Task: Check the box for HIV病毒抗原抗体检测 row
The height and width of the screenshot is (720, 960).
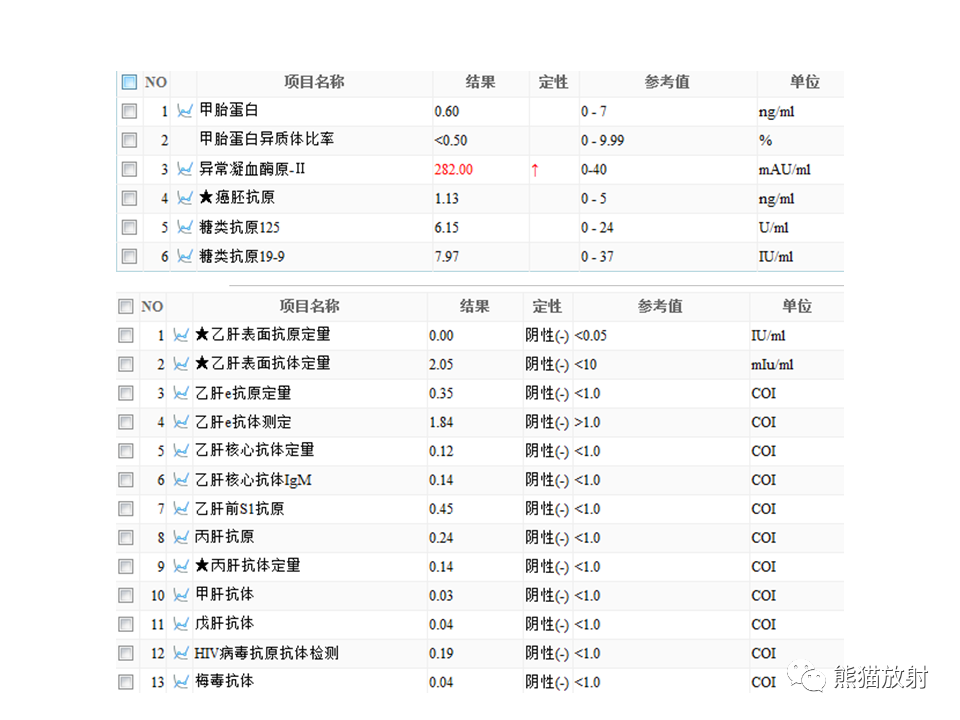Action: click(126, 653)
